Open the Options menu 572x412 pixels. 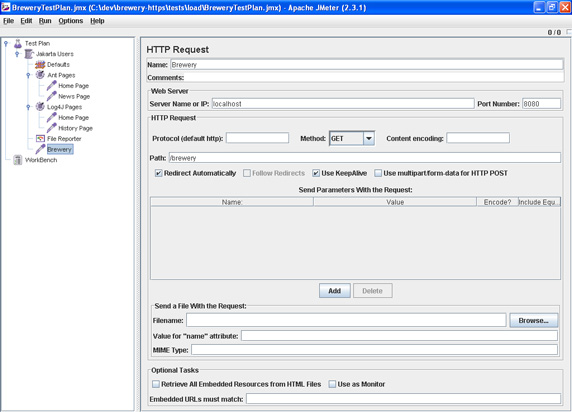(71, 21)
